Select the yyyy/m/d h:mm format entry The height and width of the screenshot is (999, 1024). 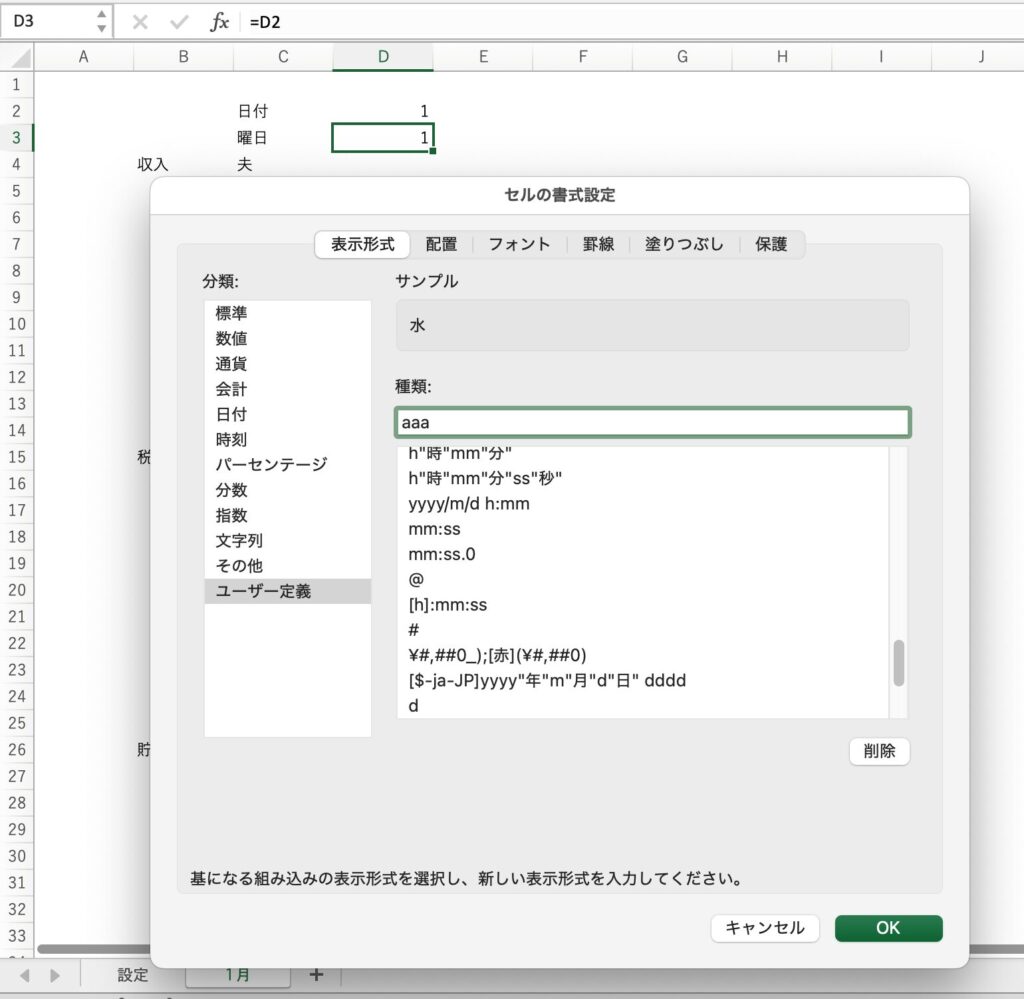(x=469, y=504)
